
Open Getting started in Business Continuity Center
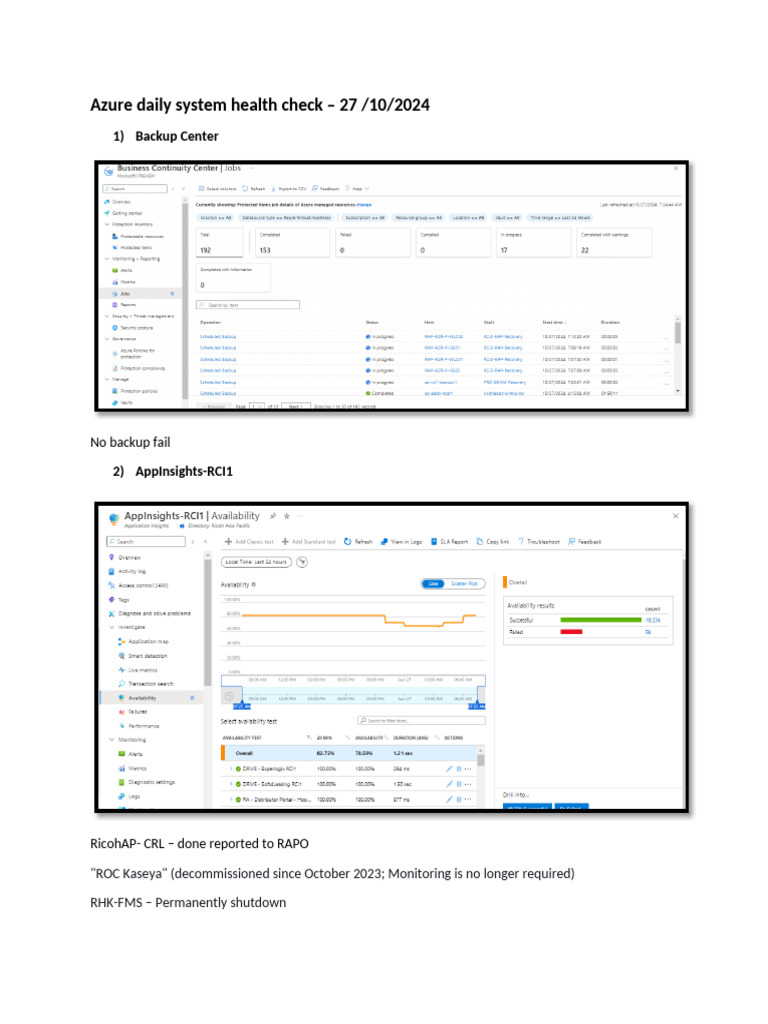[x=127, y=214]
